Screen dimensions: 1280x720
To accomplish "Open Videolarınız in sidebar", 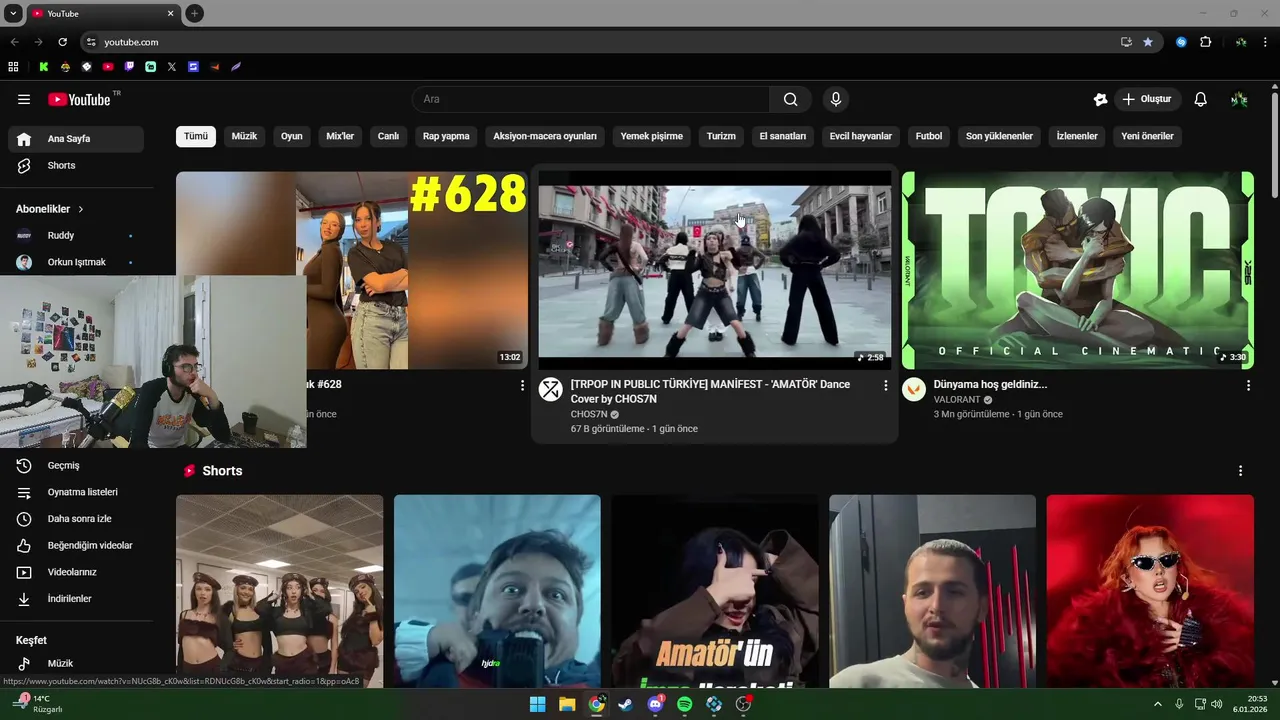I will point(76,572).
